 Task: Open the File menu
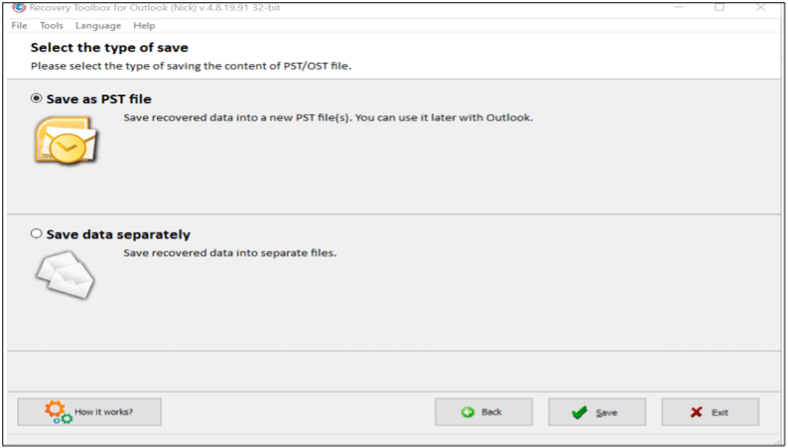(19, 25)
